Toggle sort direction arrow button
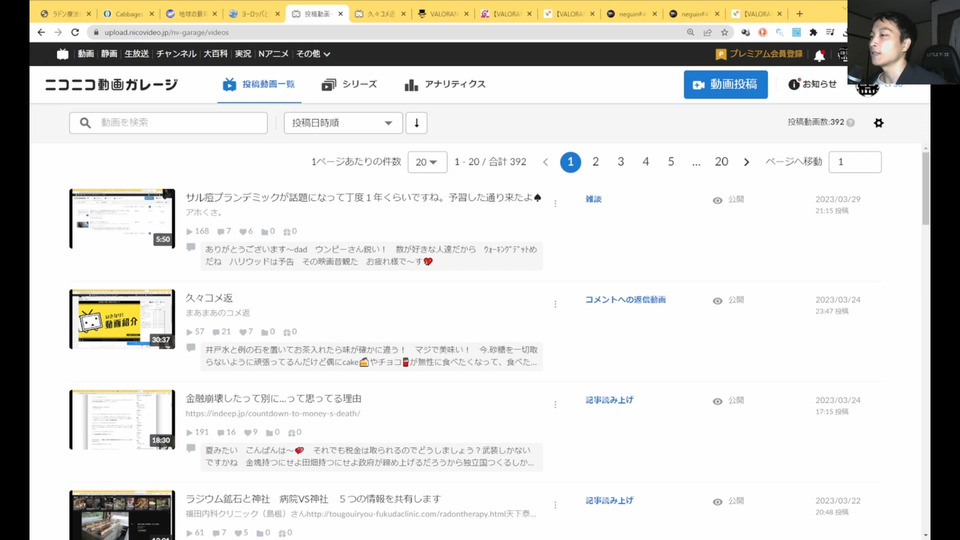 tap(416, 123)
